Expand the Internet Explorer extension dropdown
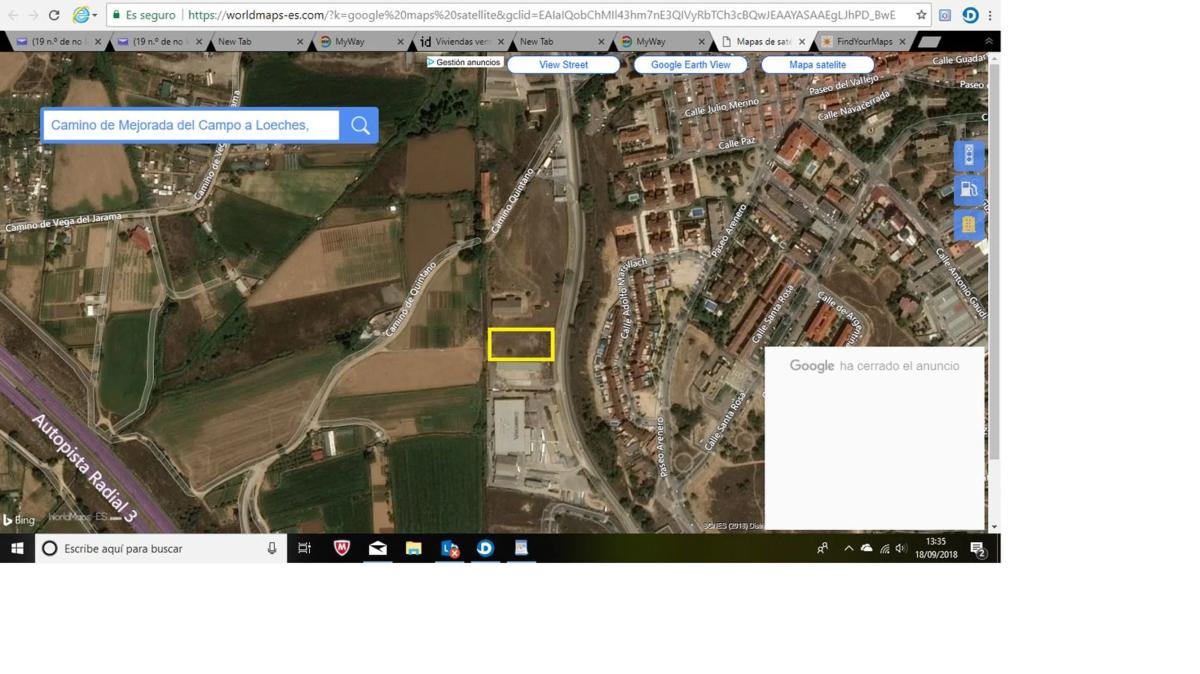The height and width of the screenshot is (674, 1200). point(95,16)
